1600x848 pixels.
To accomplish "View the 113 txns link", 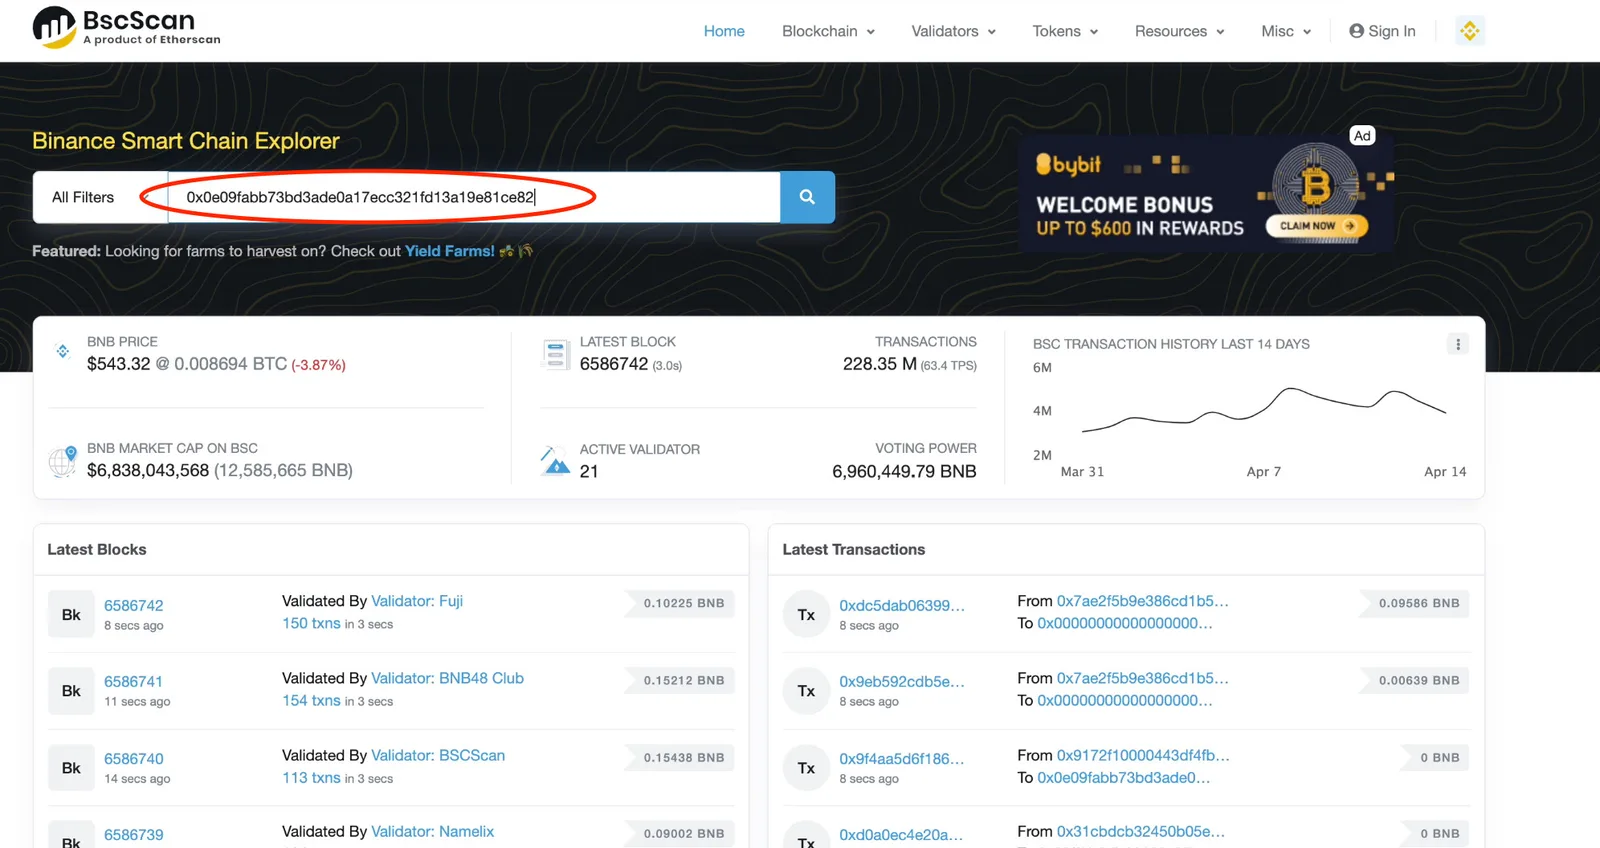I will (x=311, y=777).
